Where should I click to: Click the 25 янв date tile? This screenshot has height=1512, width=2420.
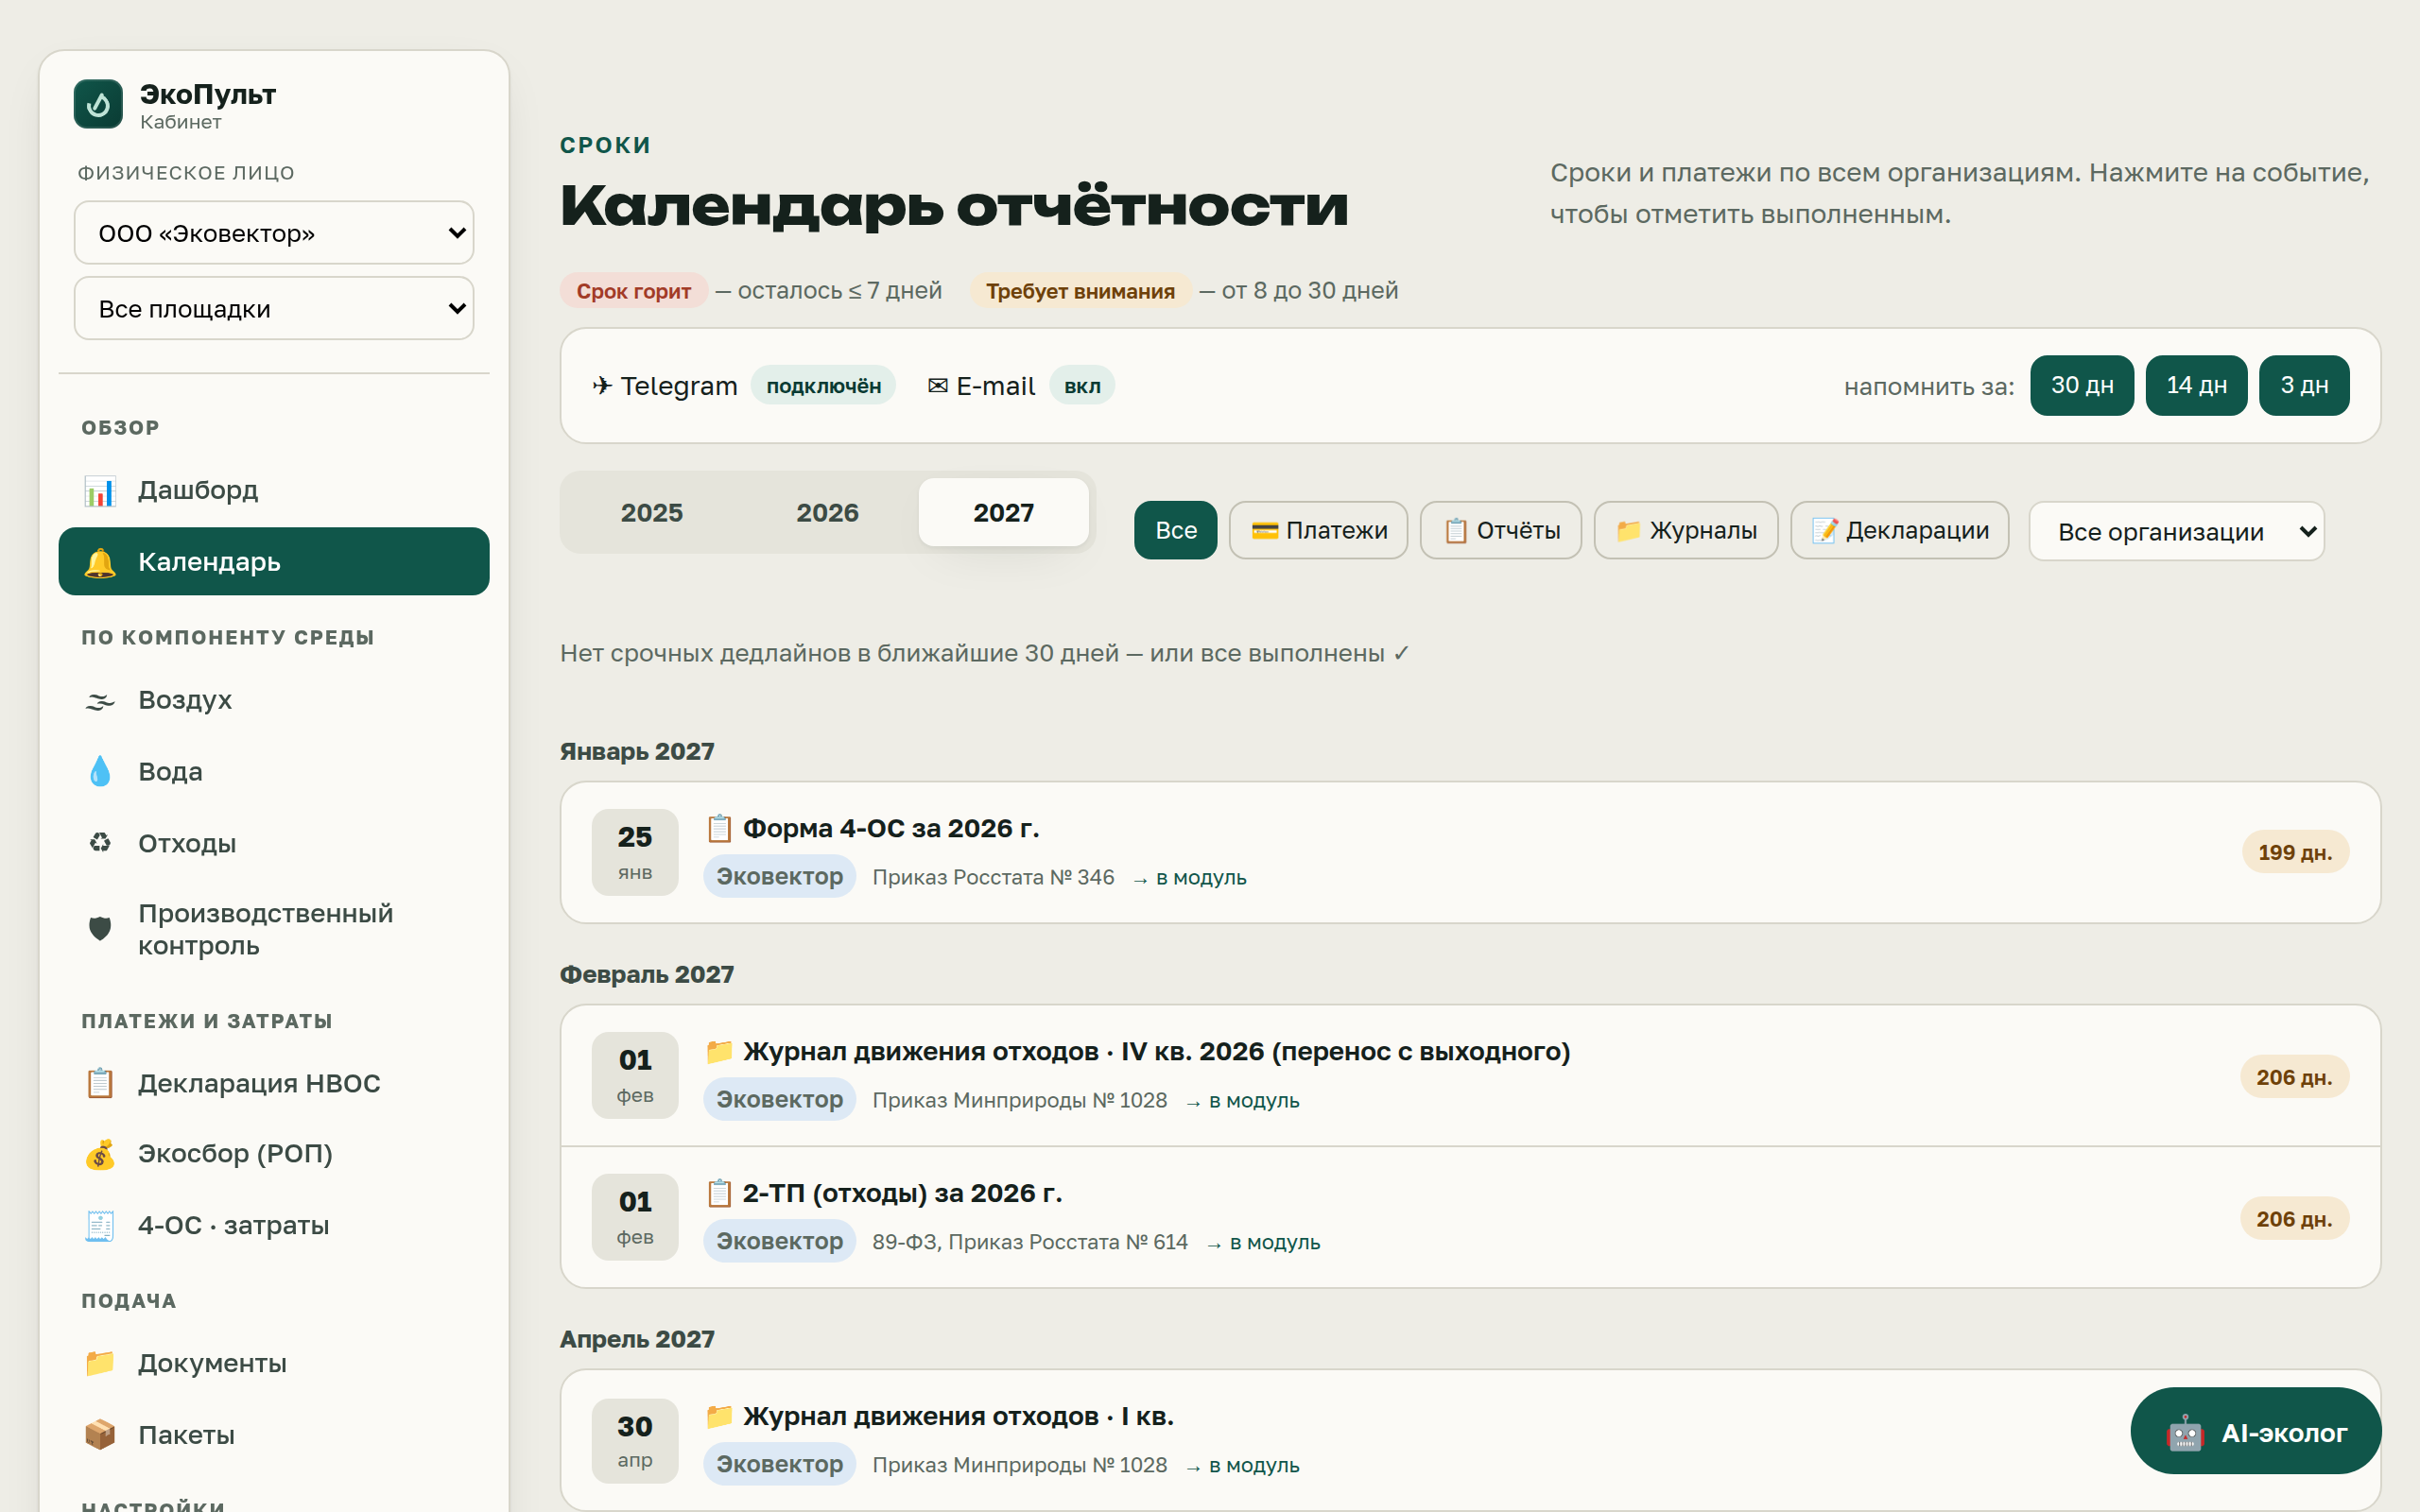coord(635,853)
